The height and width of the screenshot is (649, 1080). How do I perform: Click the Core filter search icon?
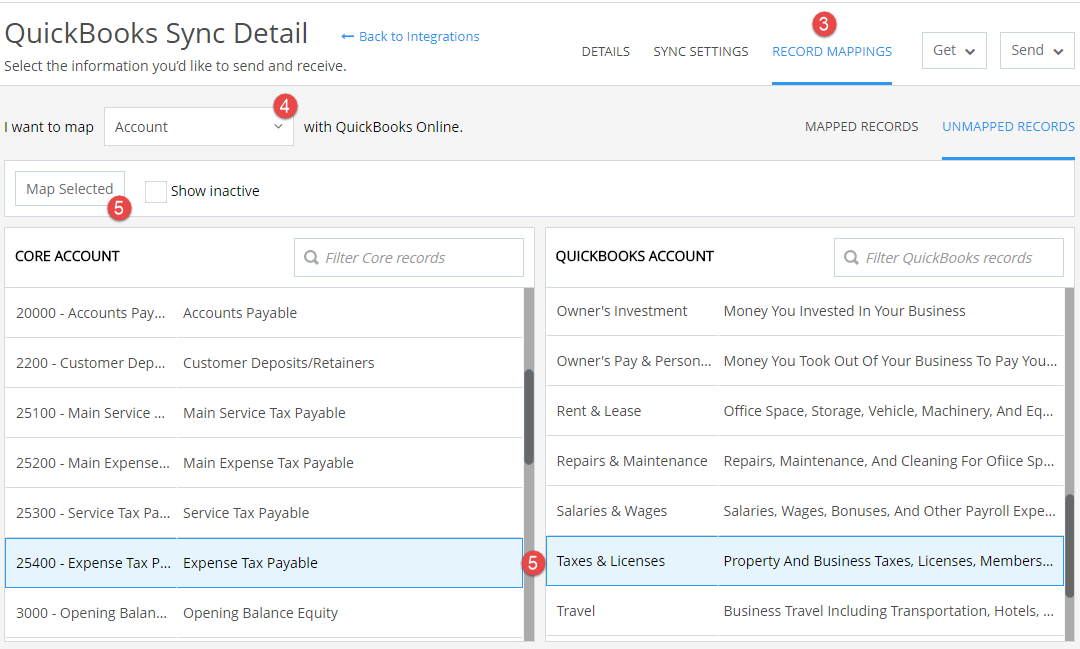pos(311,258)
